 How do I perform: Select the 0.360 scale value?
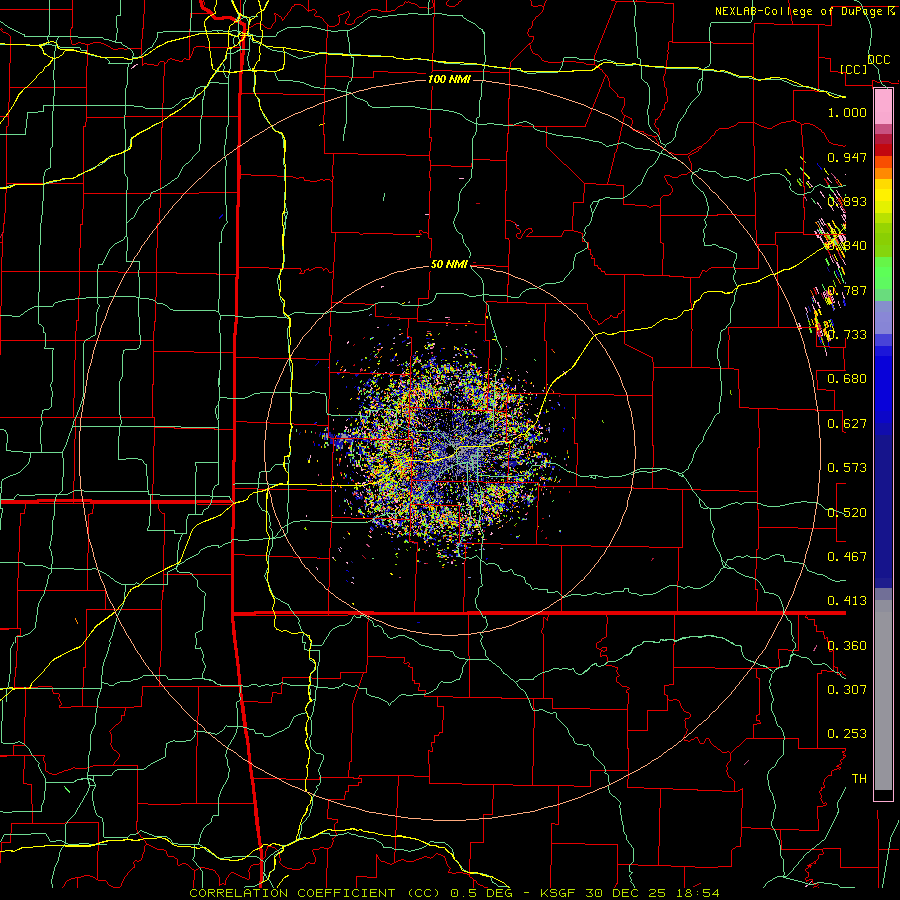(847, 646)
